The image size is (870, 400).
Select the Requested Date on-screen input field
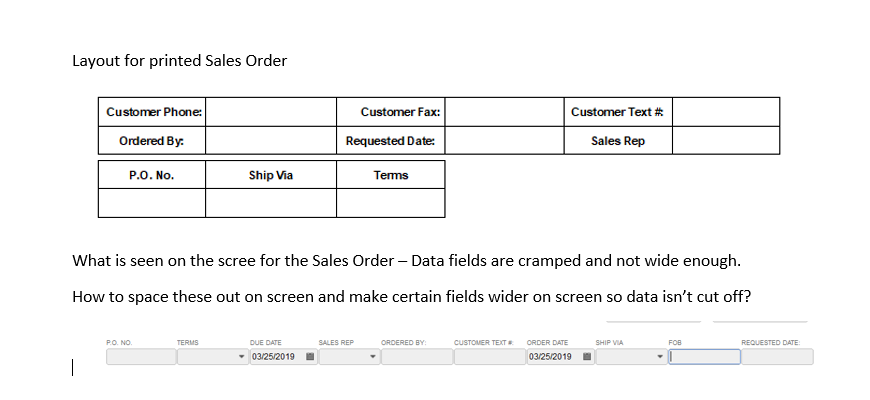(777, 357)
